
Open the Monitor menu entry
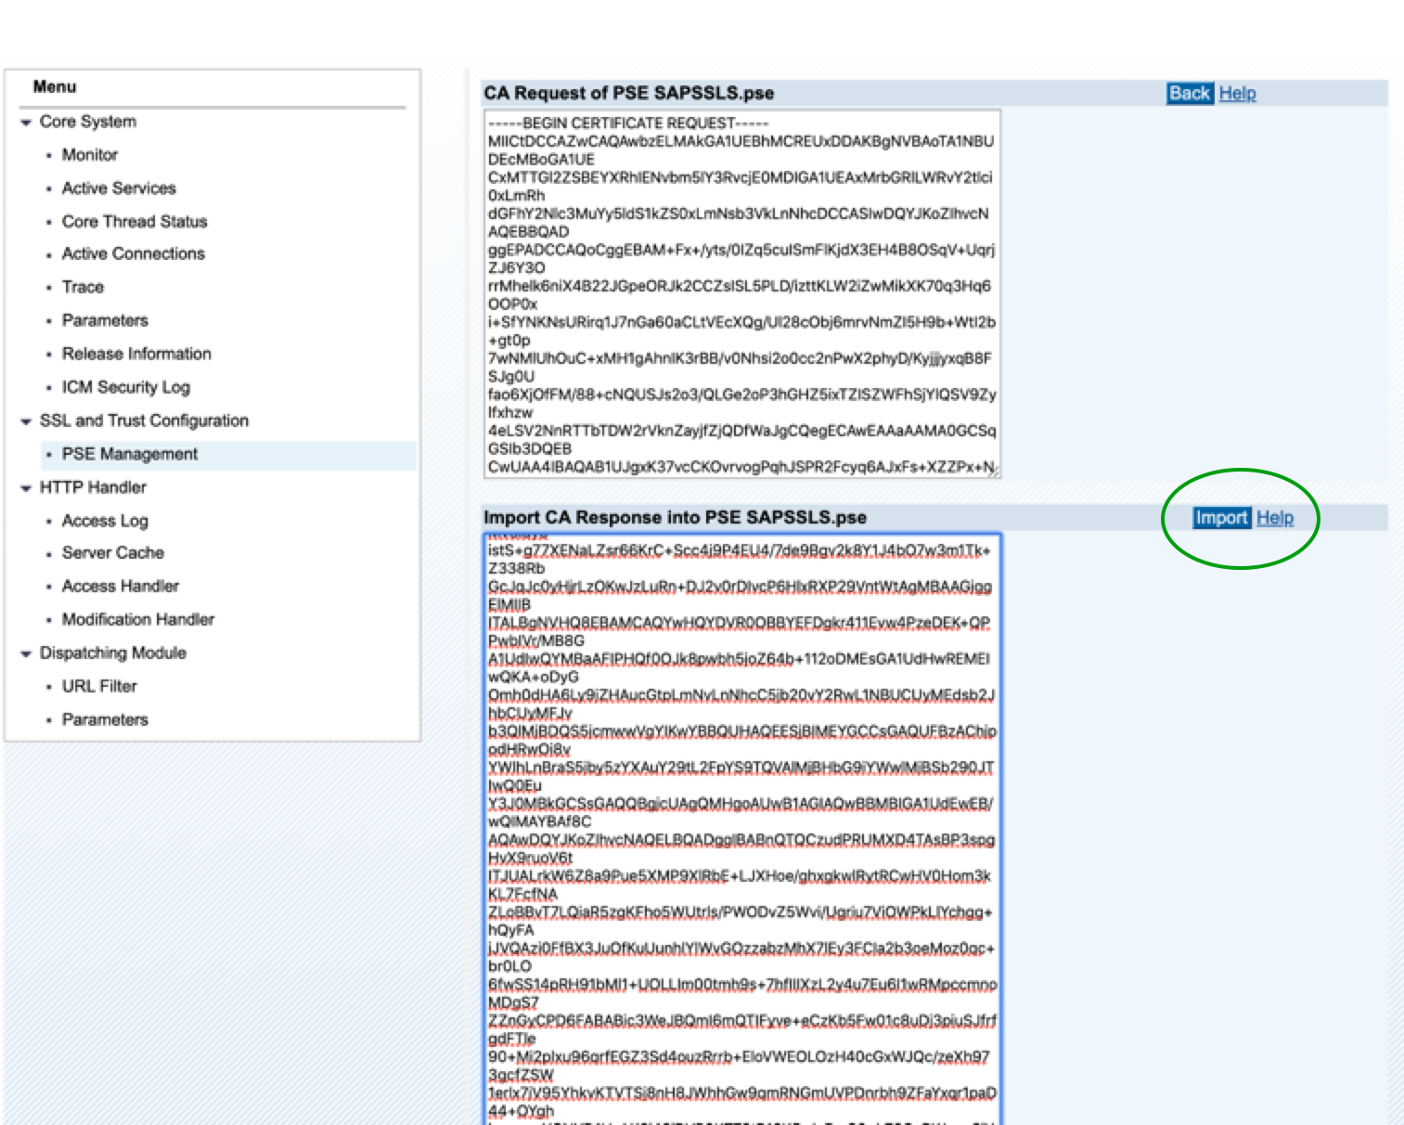[89, 155]
